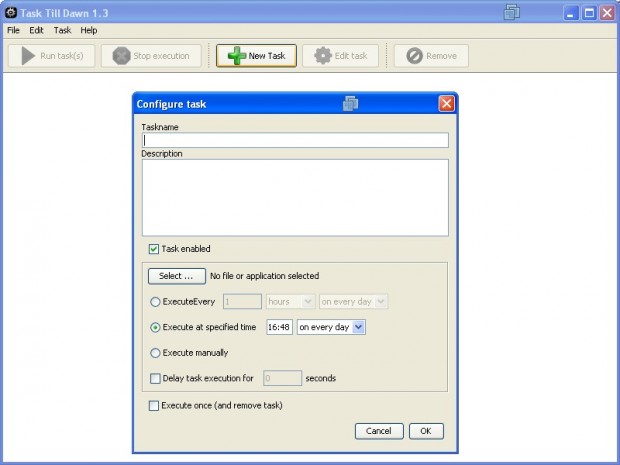This screenshot has height=465, width=620.
Task: Click the New Task green plus icon
Action: (x=236, y=56)
